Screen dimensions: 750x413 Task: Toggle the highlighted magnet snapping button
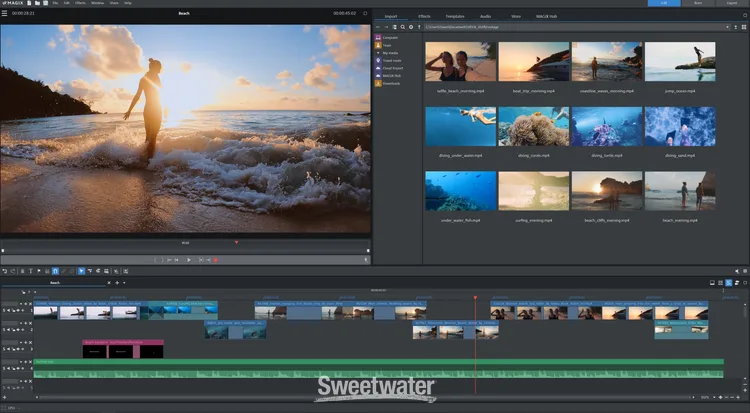click(55, 271)
